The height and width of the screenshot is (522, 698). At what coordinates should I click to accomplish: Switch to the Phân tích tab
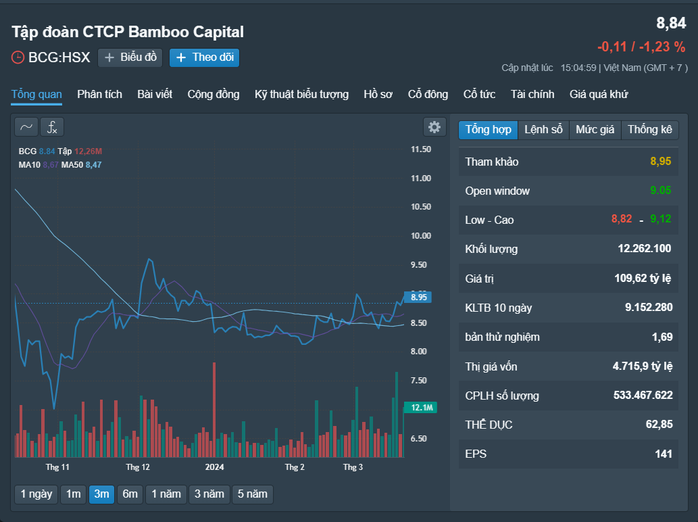tap(99, 94)
